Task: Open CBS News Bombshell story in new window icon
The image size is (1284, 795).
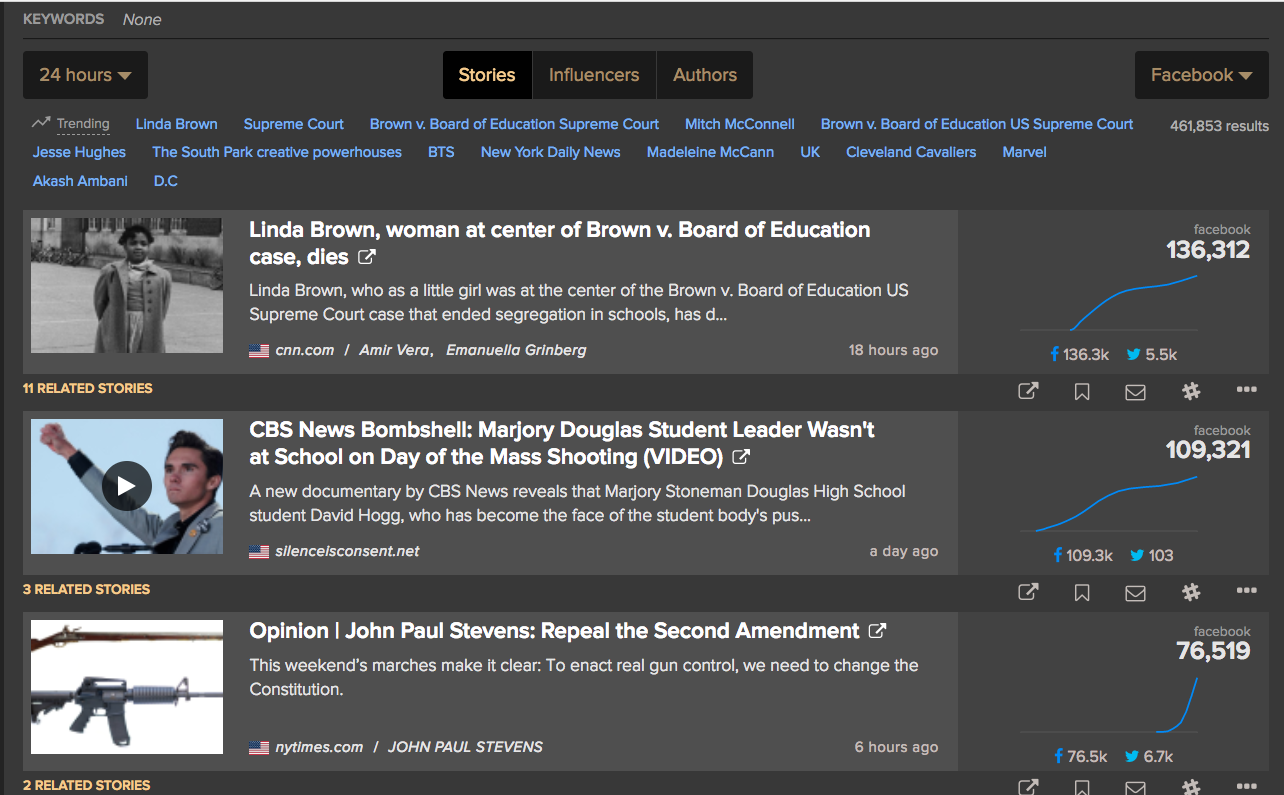Action: point(1028,592)
